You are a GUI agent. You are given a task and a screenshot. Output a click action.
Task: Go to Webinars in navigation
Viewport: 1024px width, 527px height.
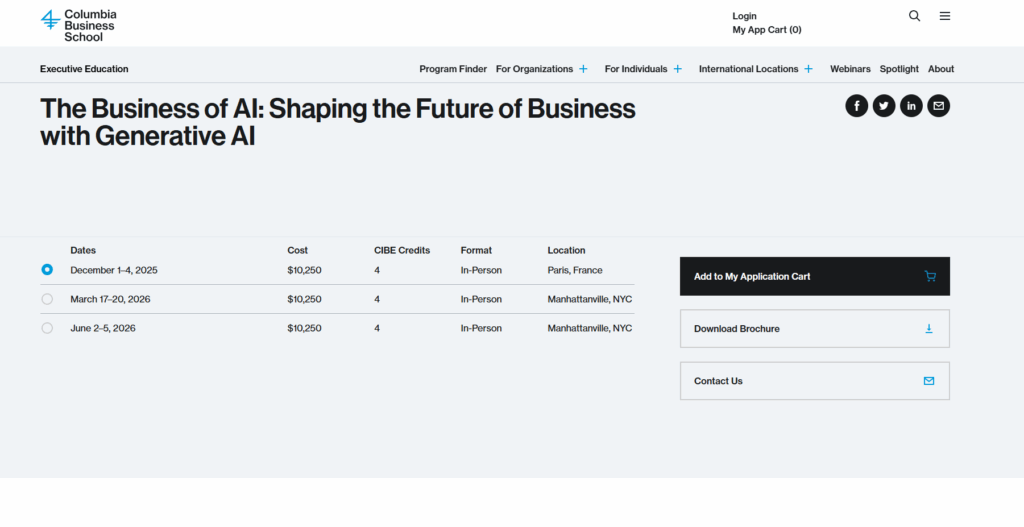point(850,69)
